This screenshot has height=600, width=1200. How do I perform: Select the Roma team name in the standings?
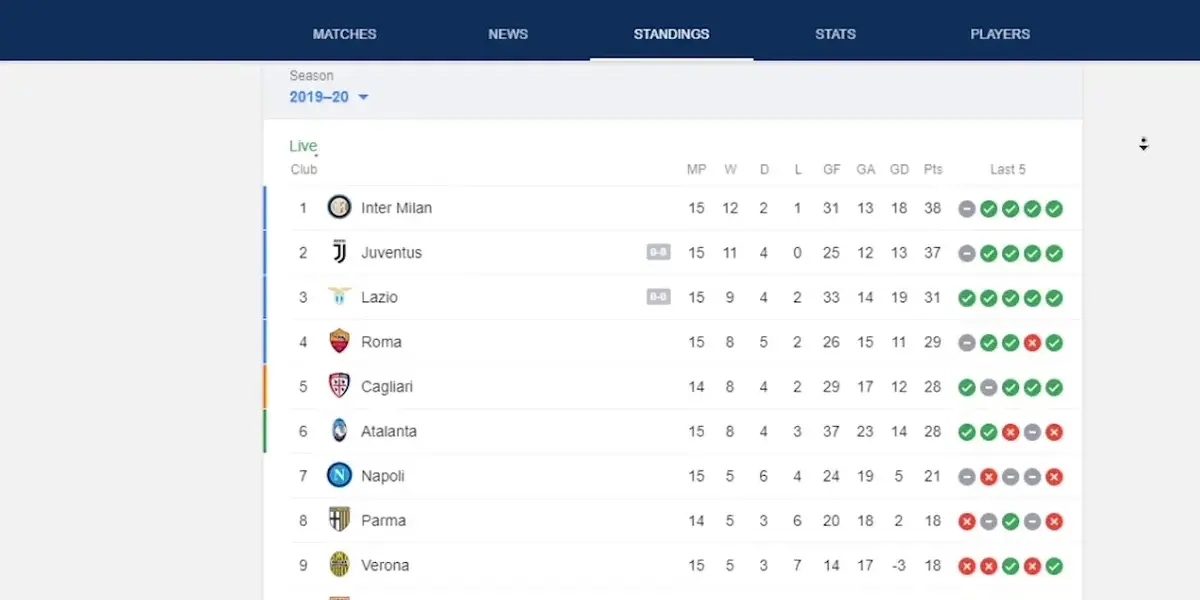381,342
